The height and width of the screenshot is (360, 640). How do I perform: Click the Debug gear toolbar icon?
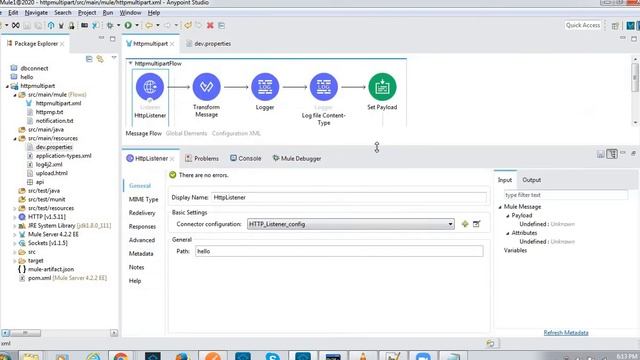coord(110,25)
